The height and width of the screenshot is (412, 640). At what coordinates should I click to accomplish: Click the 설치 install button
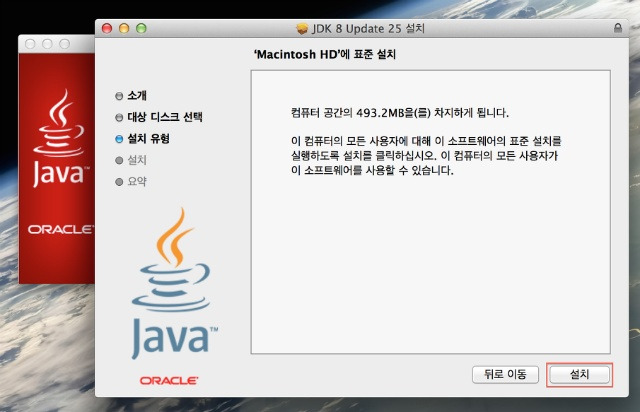click(579, 374)
